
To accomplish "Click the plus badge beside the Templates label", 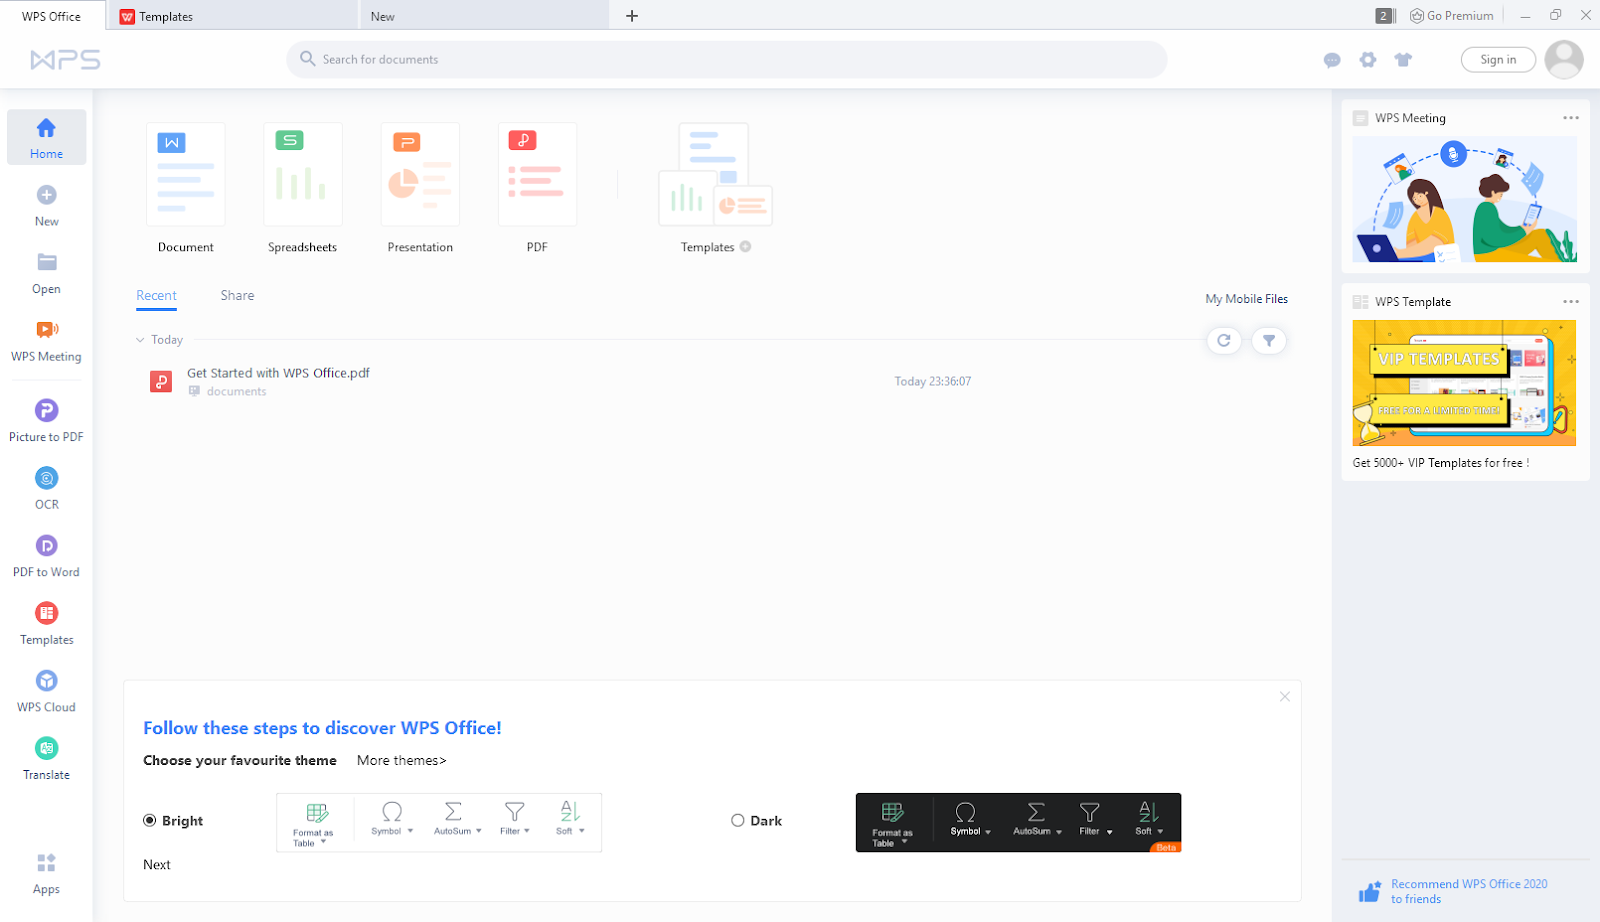I will pos(745,247).
